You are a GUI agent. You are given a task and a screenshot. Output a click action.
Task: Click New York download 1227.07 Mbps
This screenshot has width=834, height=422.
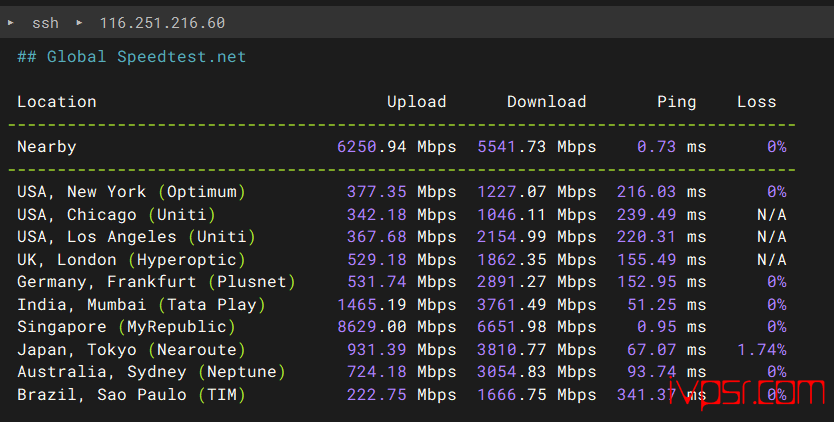click(537, 192)
